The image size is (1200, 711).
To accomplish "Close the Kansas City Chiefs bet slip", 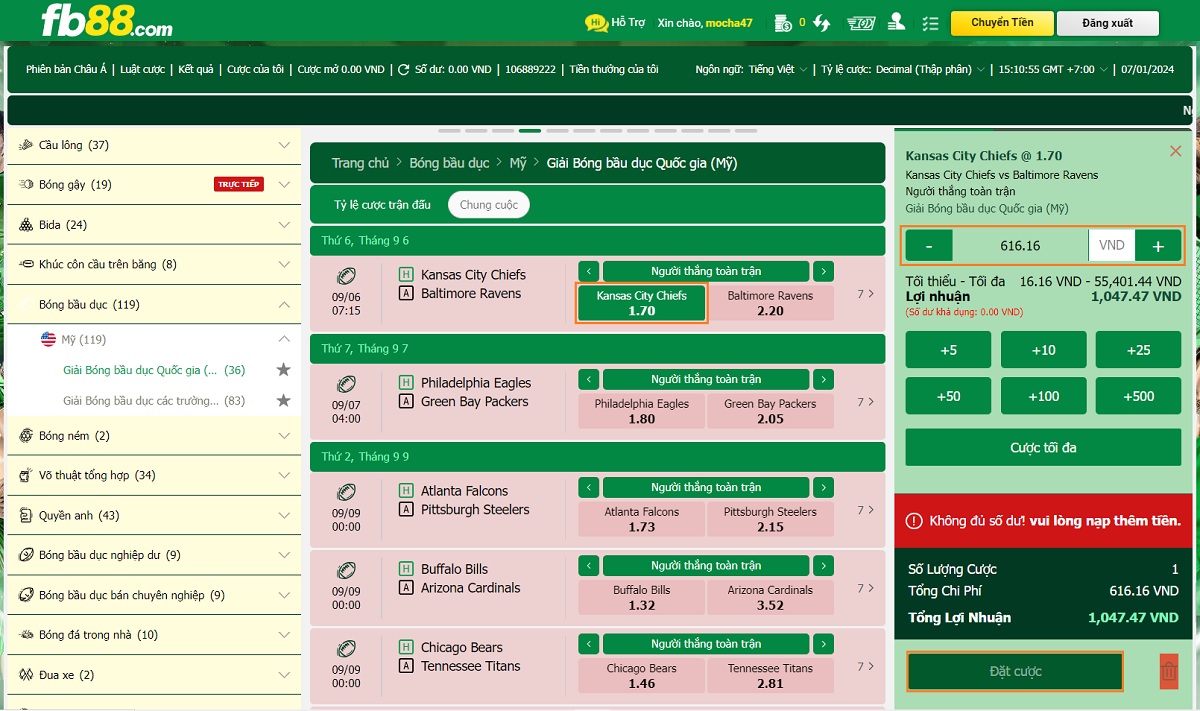I will 1175,151.
